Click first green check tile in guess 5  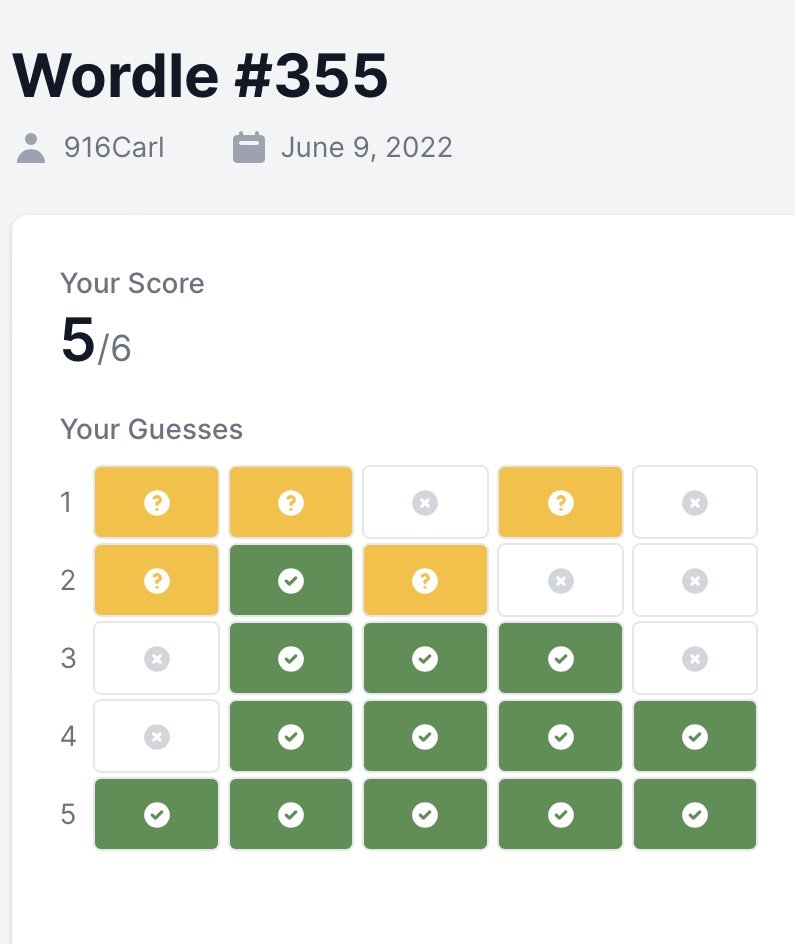[156, 814]
